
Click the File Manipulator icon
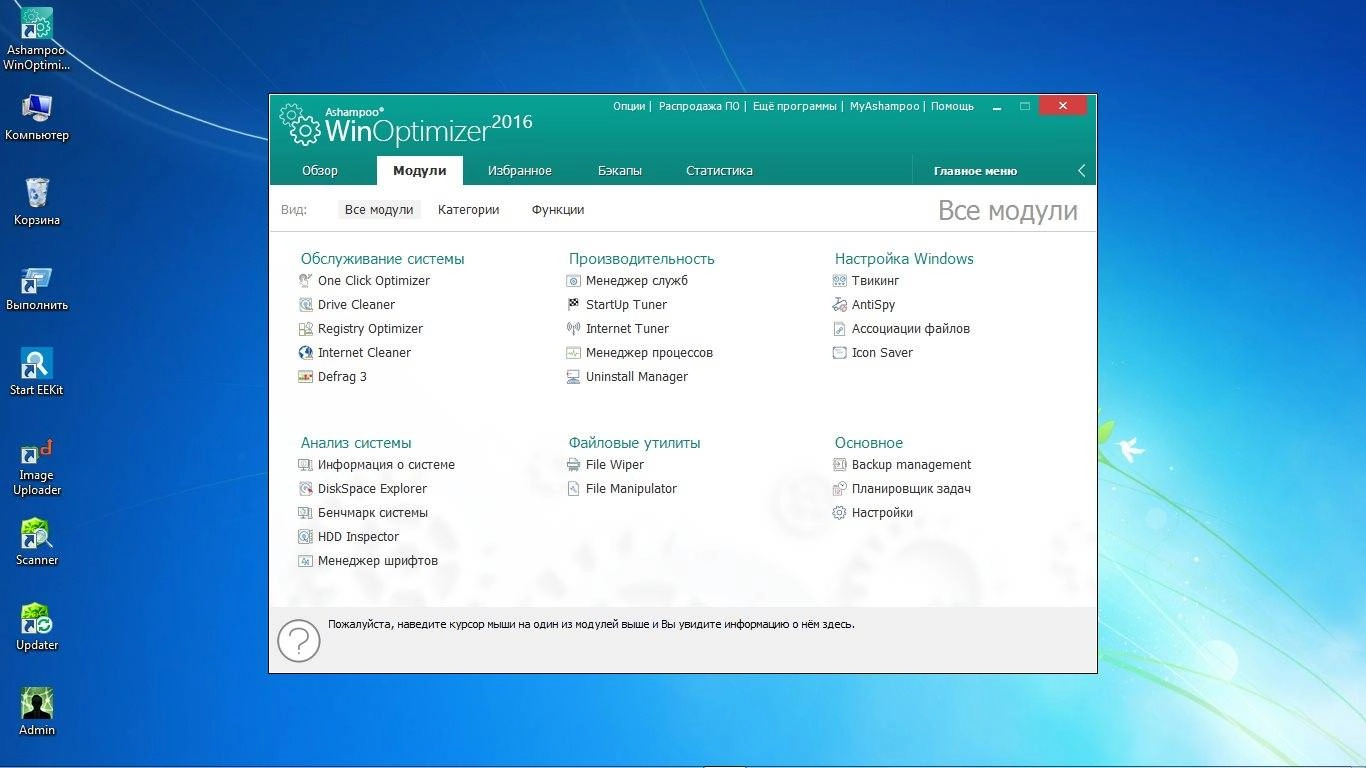pos(574,489)
